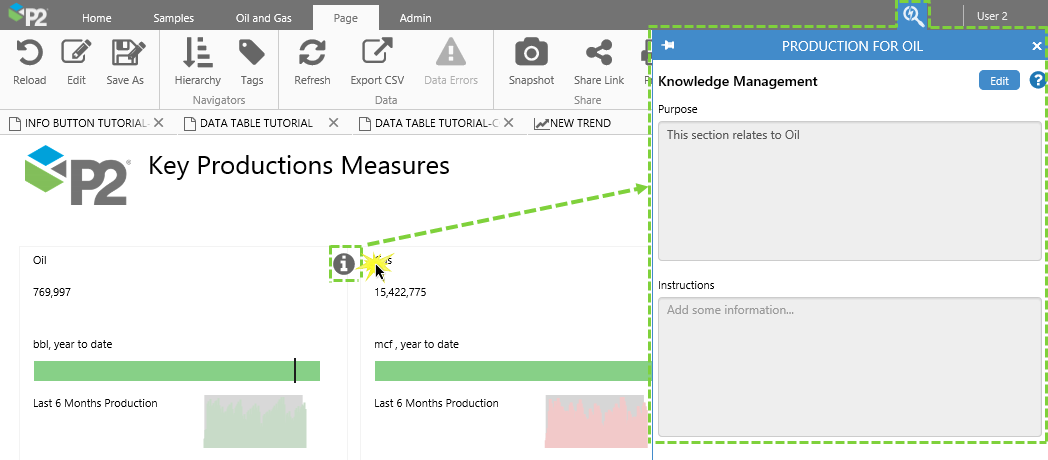Switch to the Oil and Gas tab
1048x460 pixels.
[265, 18]
